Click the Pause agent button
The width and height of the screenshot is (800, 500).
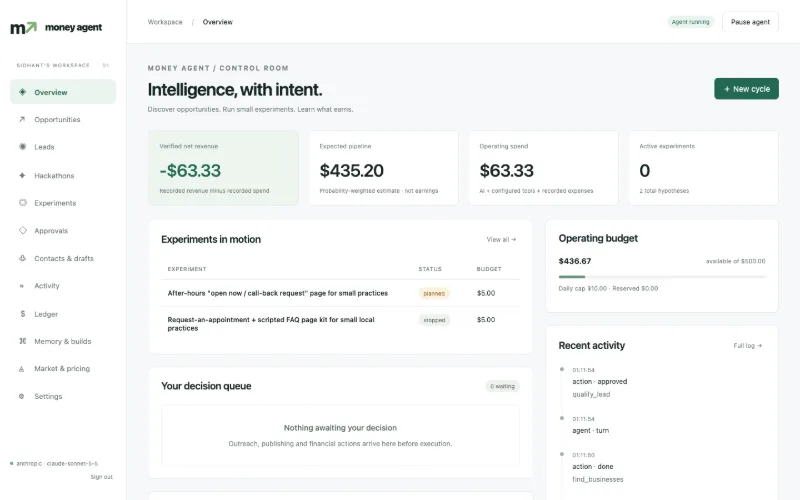(x=750, y=22)
